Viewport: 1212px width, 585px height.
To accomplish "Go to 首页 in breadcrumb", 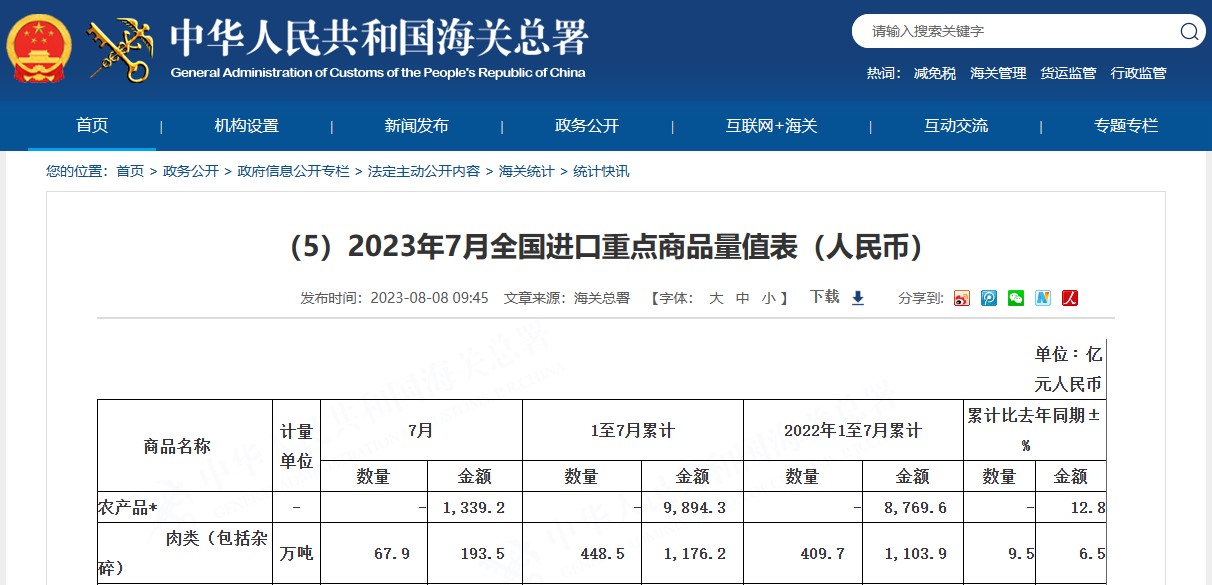I will click(x=130, y=172).
